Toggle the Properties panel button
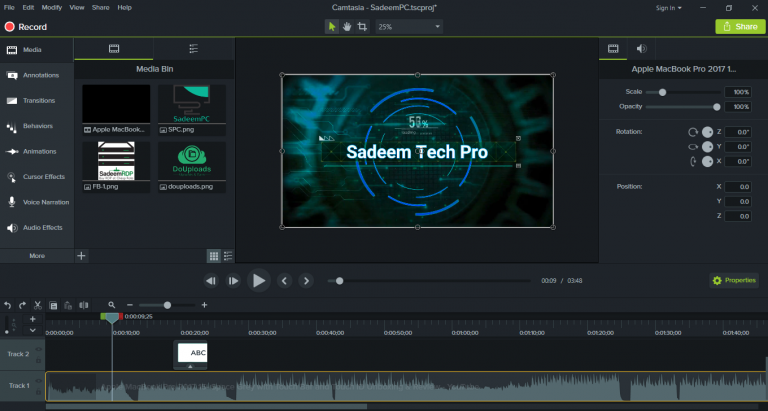Viewport: 768px width, 411px height. [x=734, y=280]
